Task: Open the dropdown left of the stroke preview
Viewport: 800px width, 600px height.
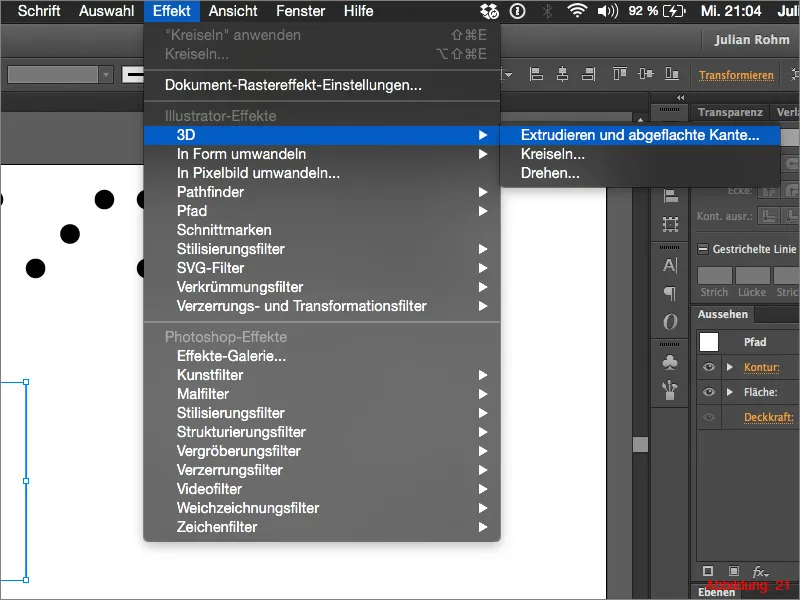Action: [x=106, y=75]
